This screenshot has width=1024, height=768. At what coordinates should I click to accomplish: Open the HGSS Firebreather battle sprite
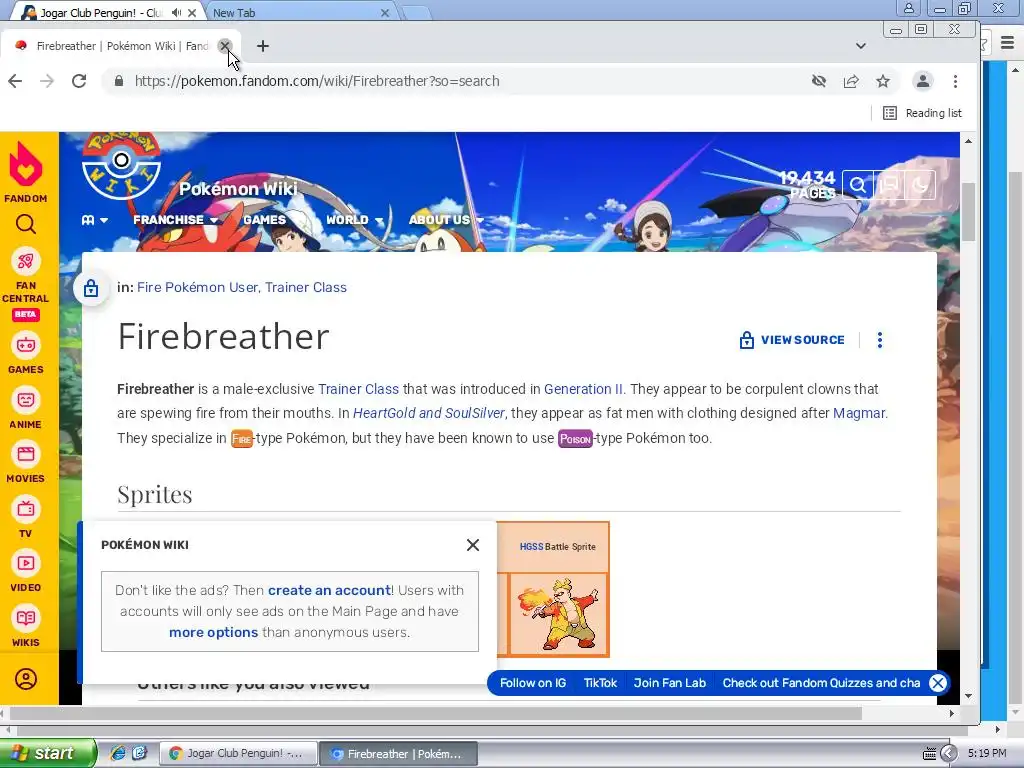(558, 614)
